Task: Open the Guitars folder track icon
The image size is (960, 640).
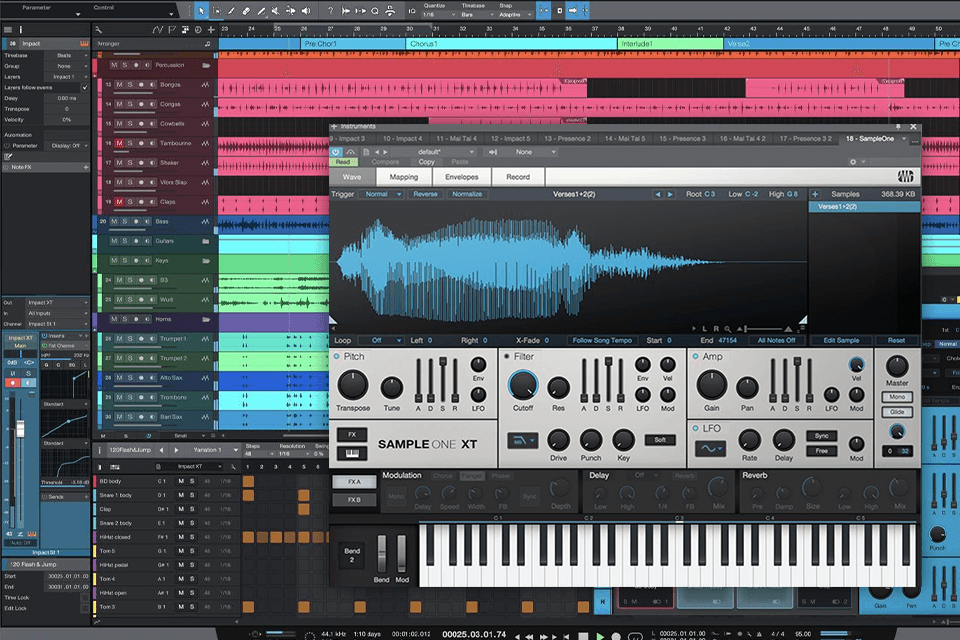Action: pyautogui.click(x=206, y=241)
